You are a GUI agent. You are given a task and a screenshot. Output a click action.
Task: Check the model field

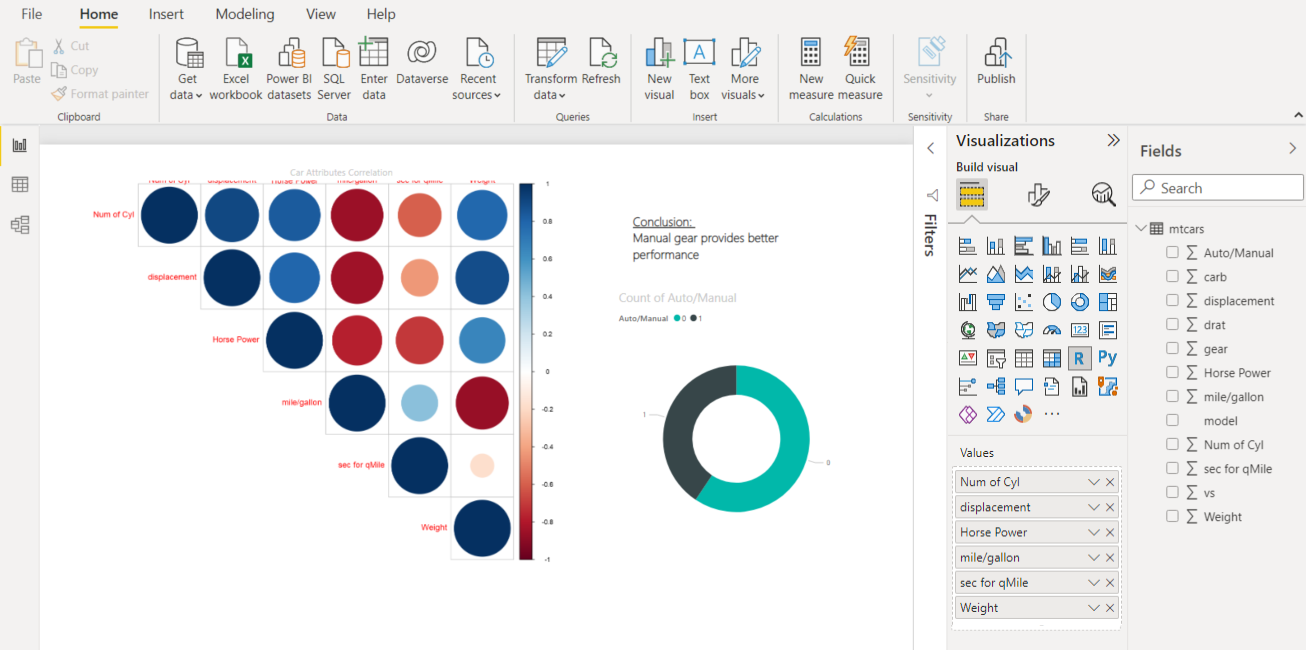[x=1172, y=421]
